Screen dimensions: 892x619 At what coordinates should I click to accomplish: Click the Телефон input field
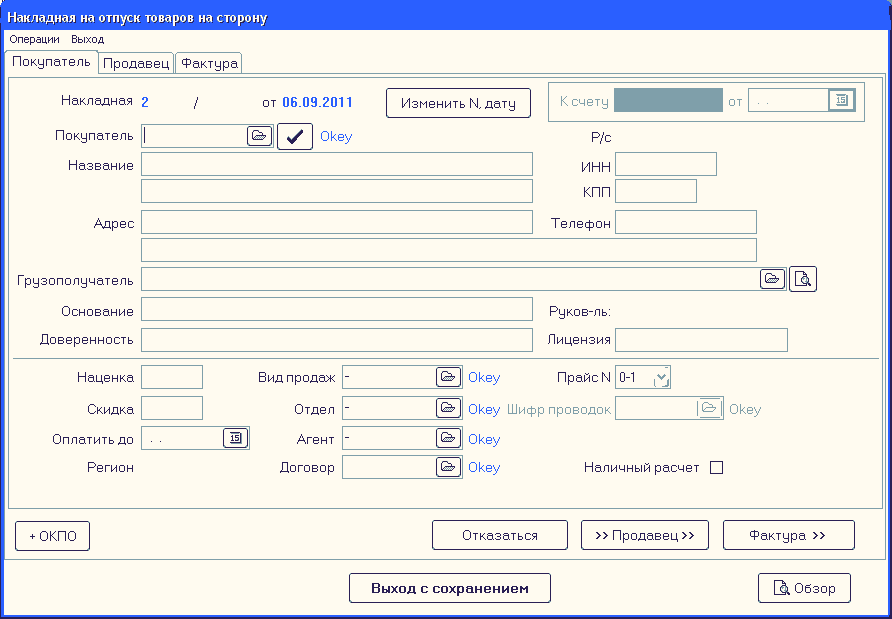(685, 222)
